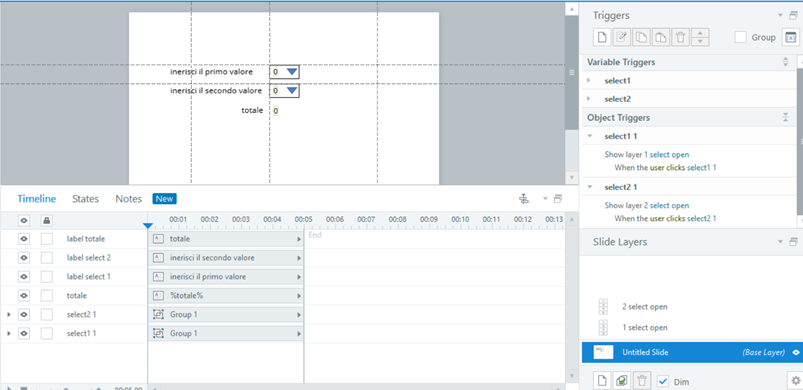The width and height of the screenshot is (803, 390).
Task: Expand the select2 variable trigger
Action: [x=589, y=99]
